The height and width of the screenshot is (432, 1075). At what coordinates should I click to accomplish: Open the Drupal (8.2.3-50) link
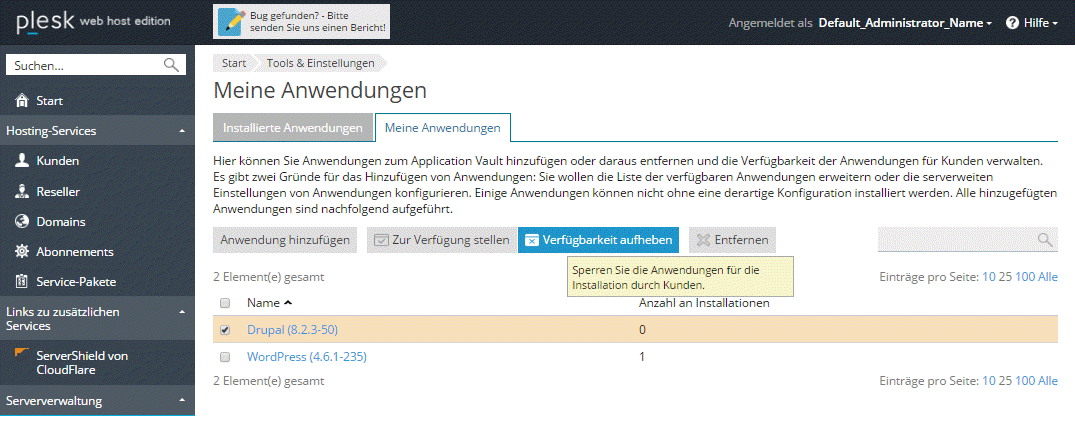click(x=292, y=330)
